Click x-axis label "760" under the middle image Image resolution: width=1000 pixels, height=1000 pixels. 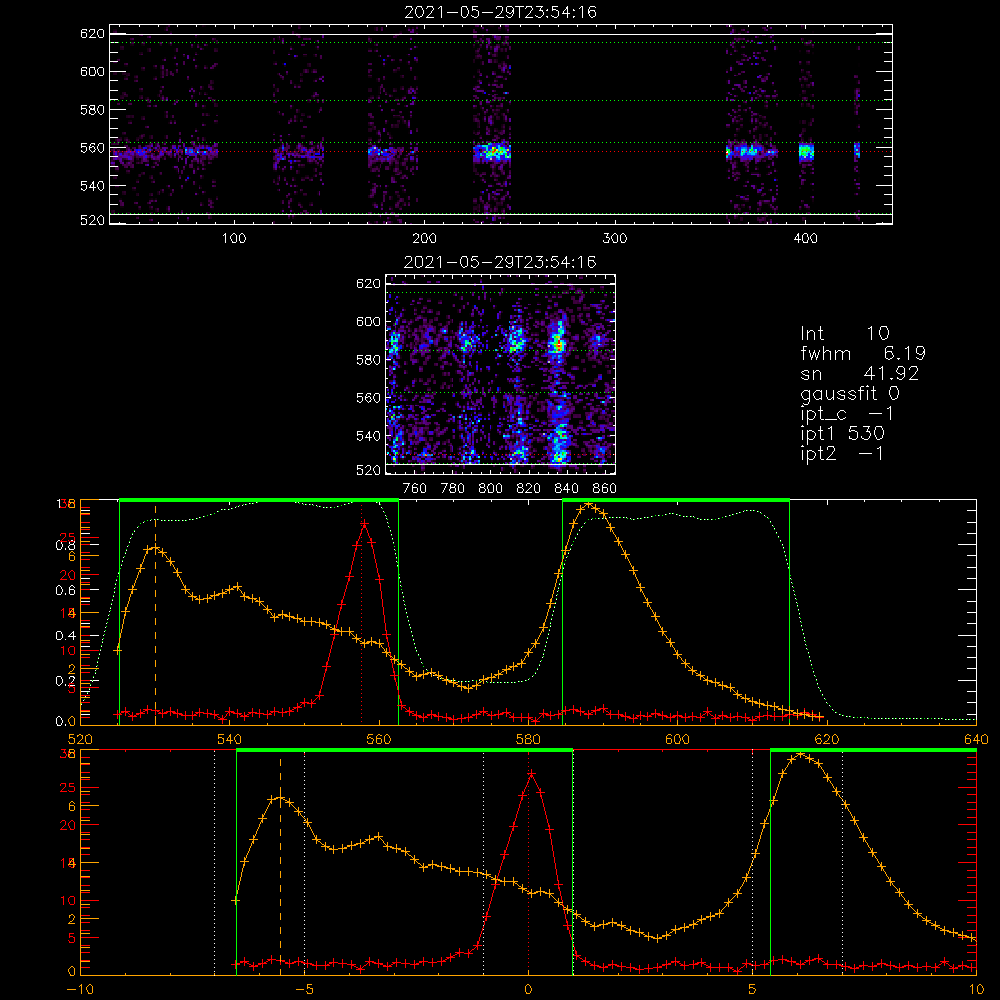[415, 489]
